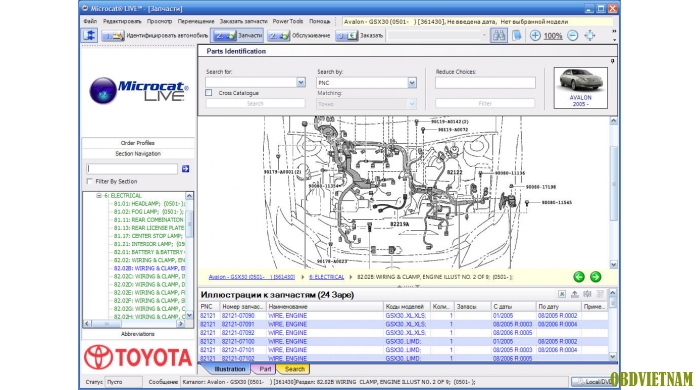The image size is (700, 390).
Task: Click the Search button in Parts Identification
Action: click(255, 104)
